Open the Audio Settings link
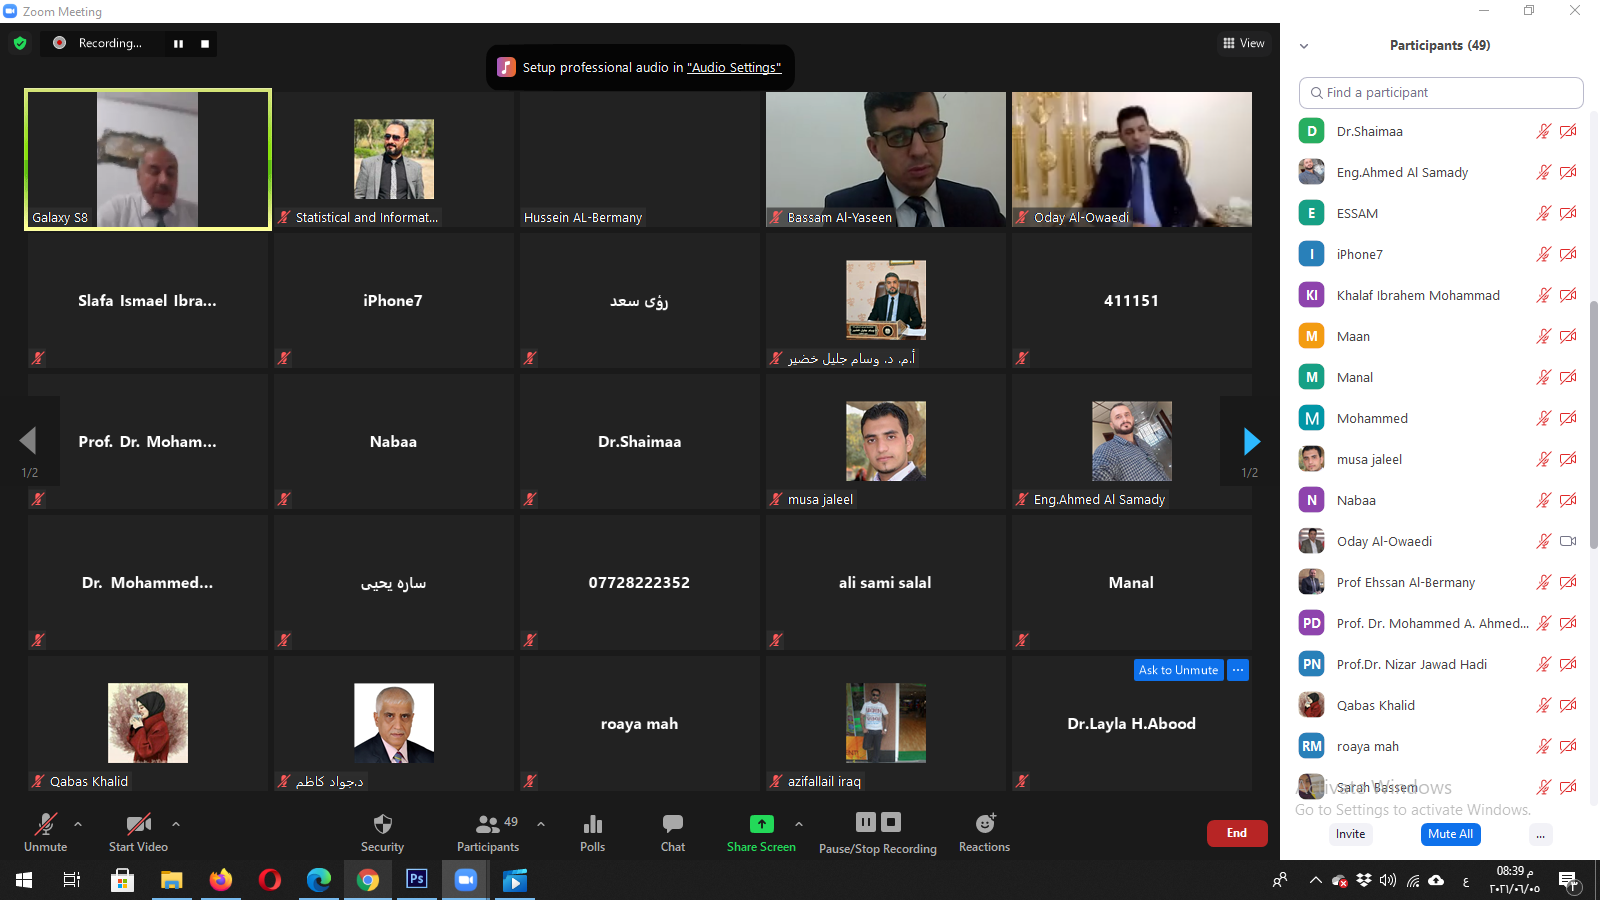Image resolution: width=1600 pixels, height=900 pixels. (734, 68)
